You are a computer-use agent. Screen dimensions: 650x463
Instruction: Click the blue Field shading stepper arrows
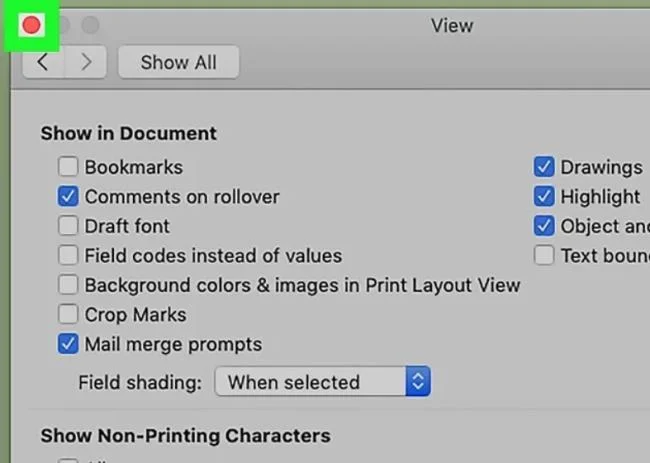coord(418,381)
